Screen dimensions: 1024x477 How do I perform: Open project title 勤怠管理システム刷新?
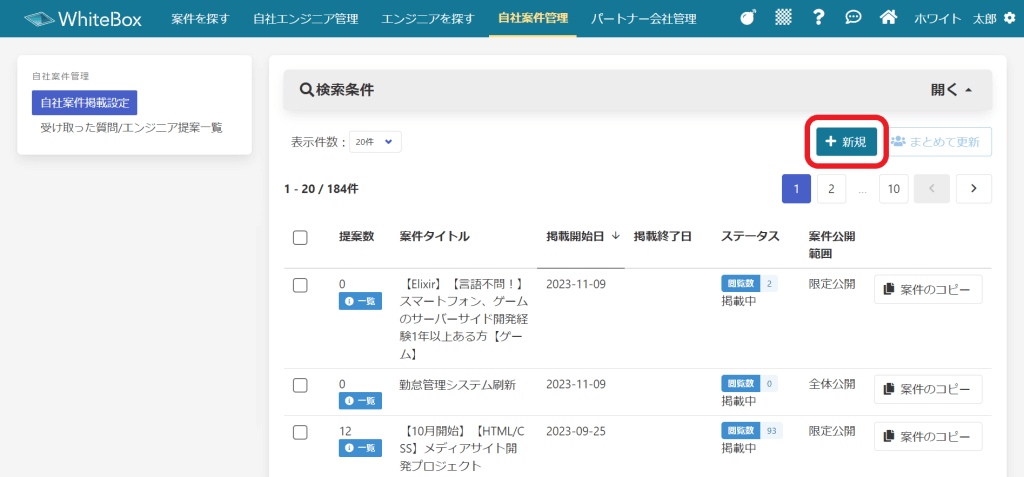click(458, 385)
